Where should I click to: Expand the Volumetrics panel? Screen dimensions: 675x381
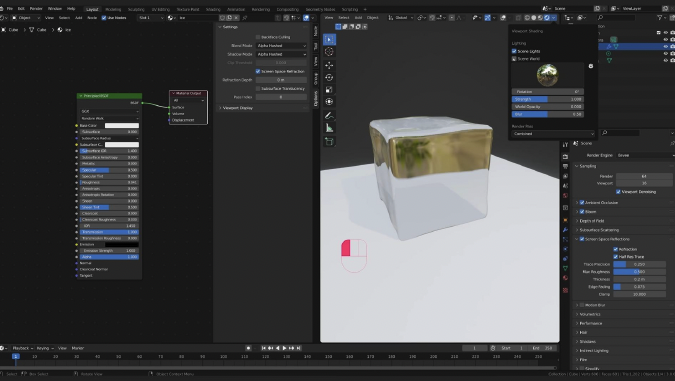click(590, 314)
